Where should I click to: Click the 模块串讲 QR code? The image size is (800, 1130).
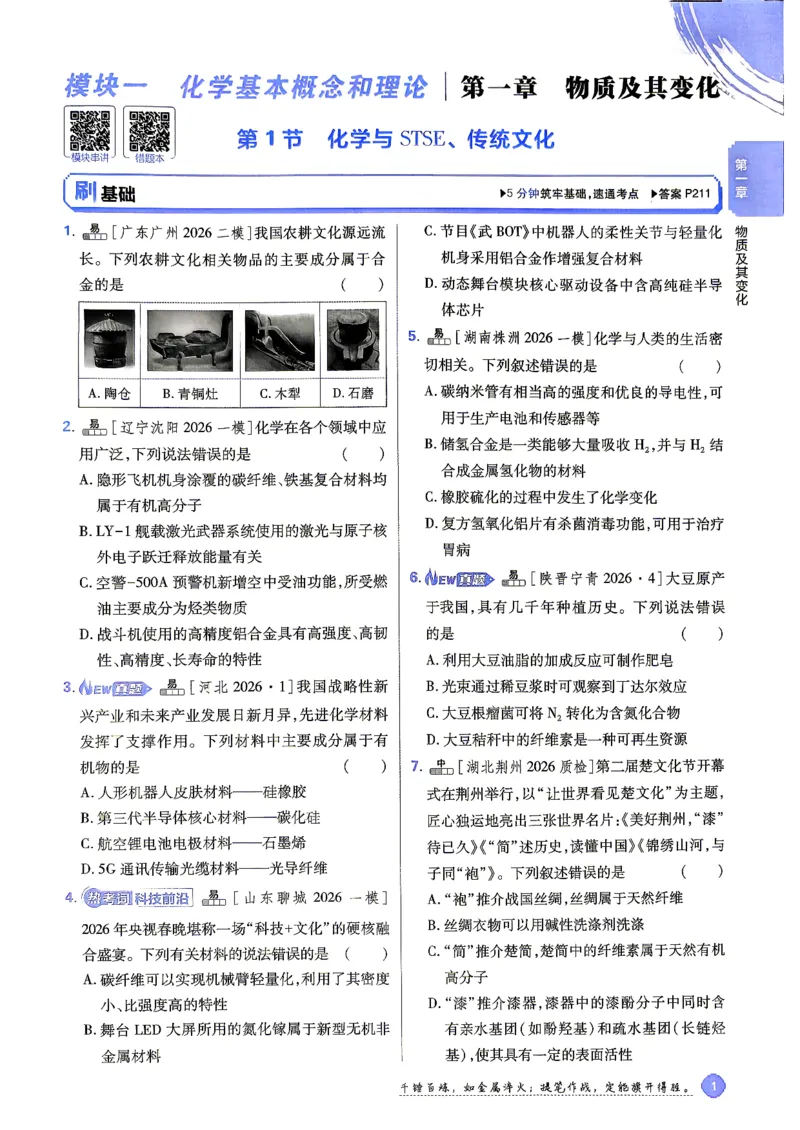tap(89, 131)
